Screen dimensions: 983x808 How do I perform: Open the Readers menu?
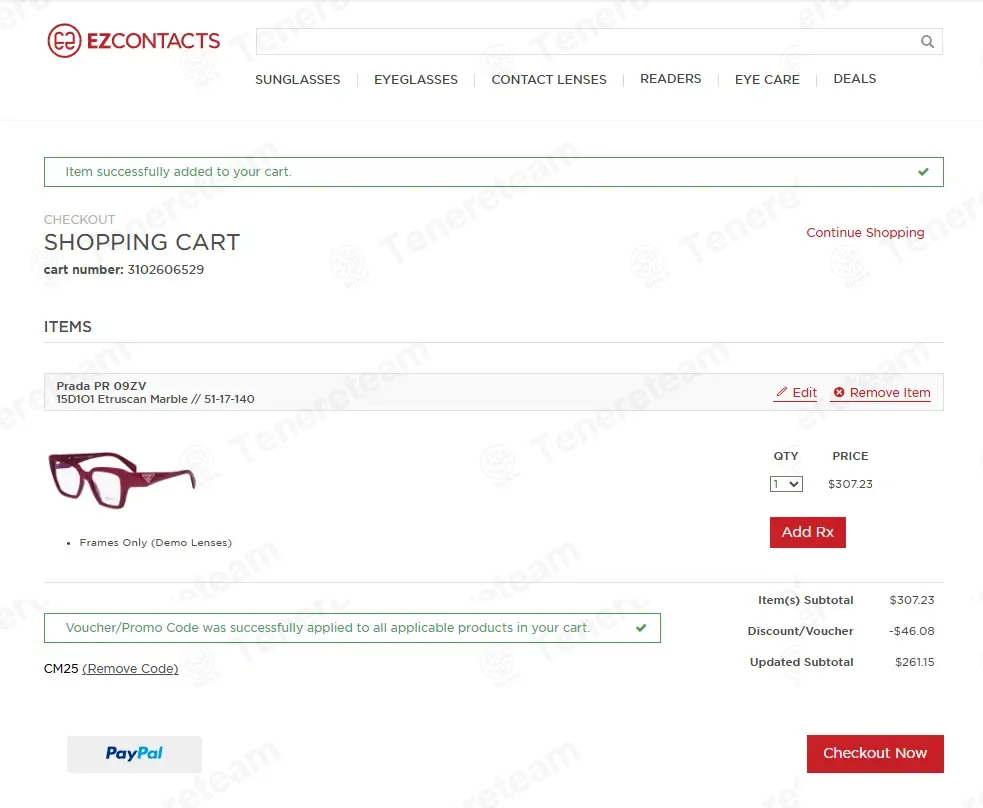670,79
